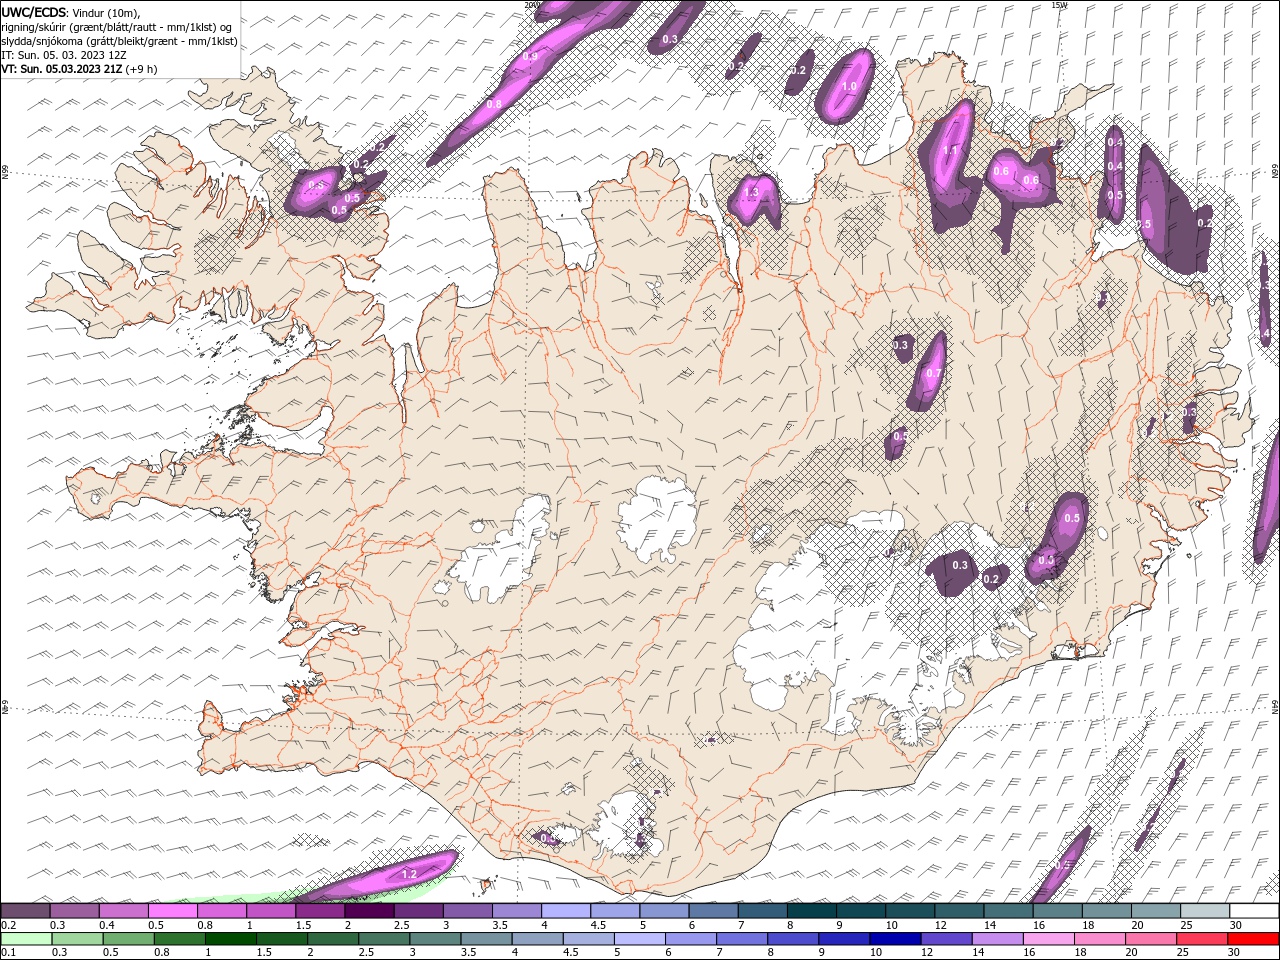Click the lower legend row swatch labeled 2.5
This screenshot has width=1280, height=960.
(383, 939)
